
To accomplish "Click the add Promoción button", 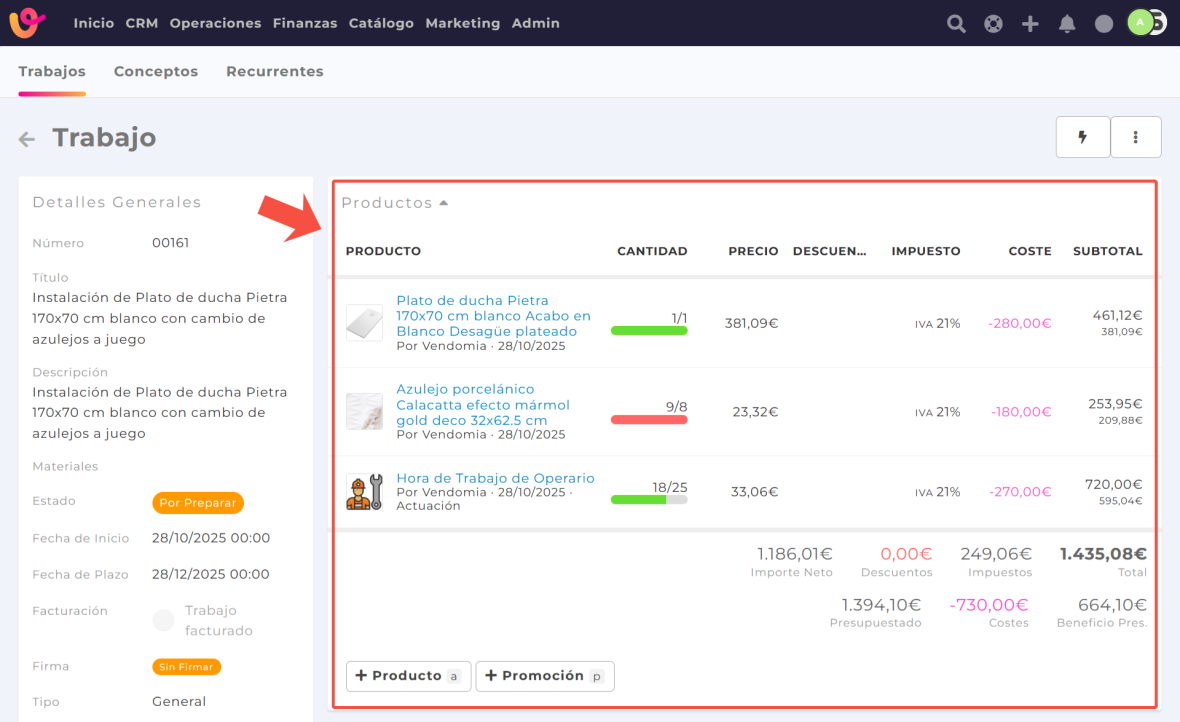I will (544, 676).
